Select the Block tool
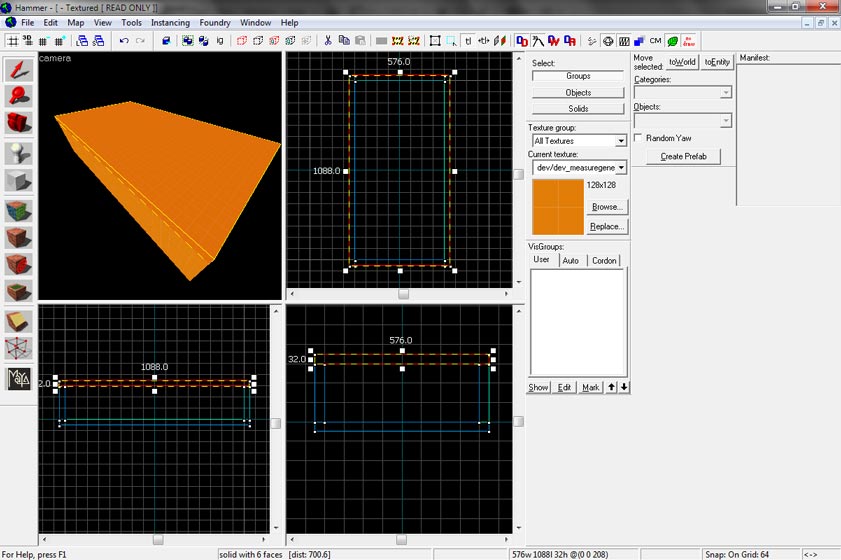 (19, 181)
